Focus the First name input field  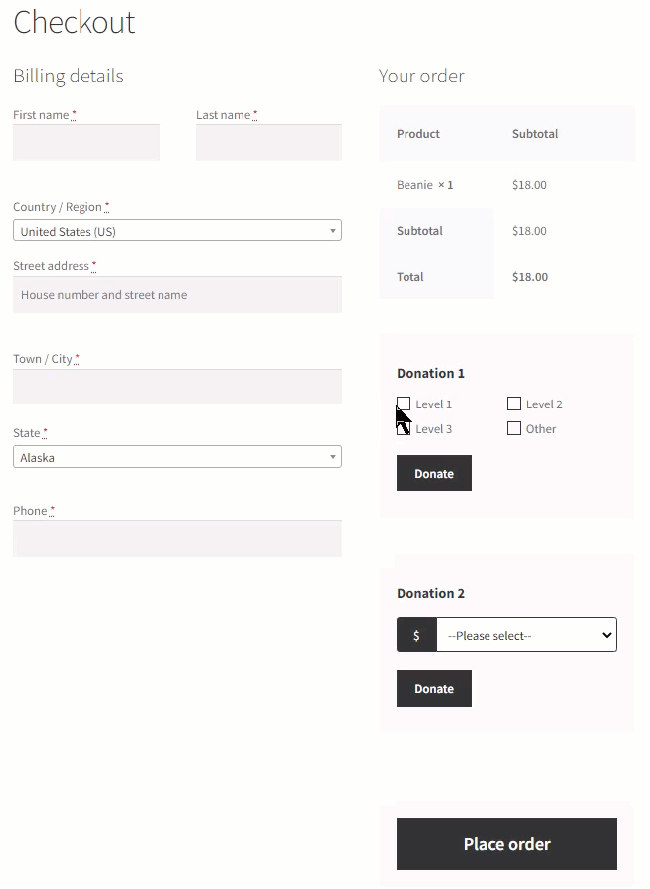pyautogui.click(x=86, y=143)
